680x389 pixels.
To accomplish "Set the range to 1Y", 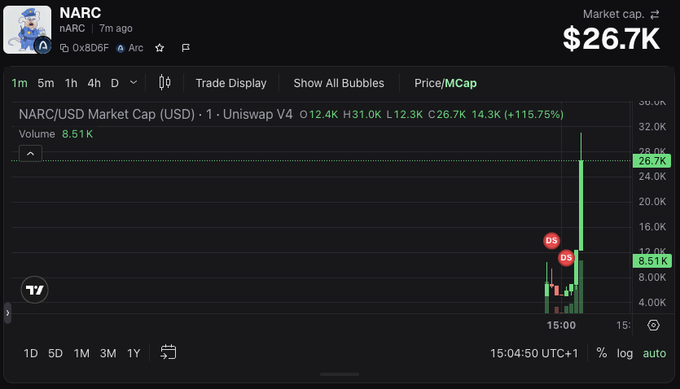I will point(134,353).
